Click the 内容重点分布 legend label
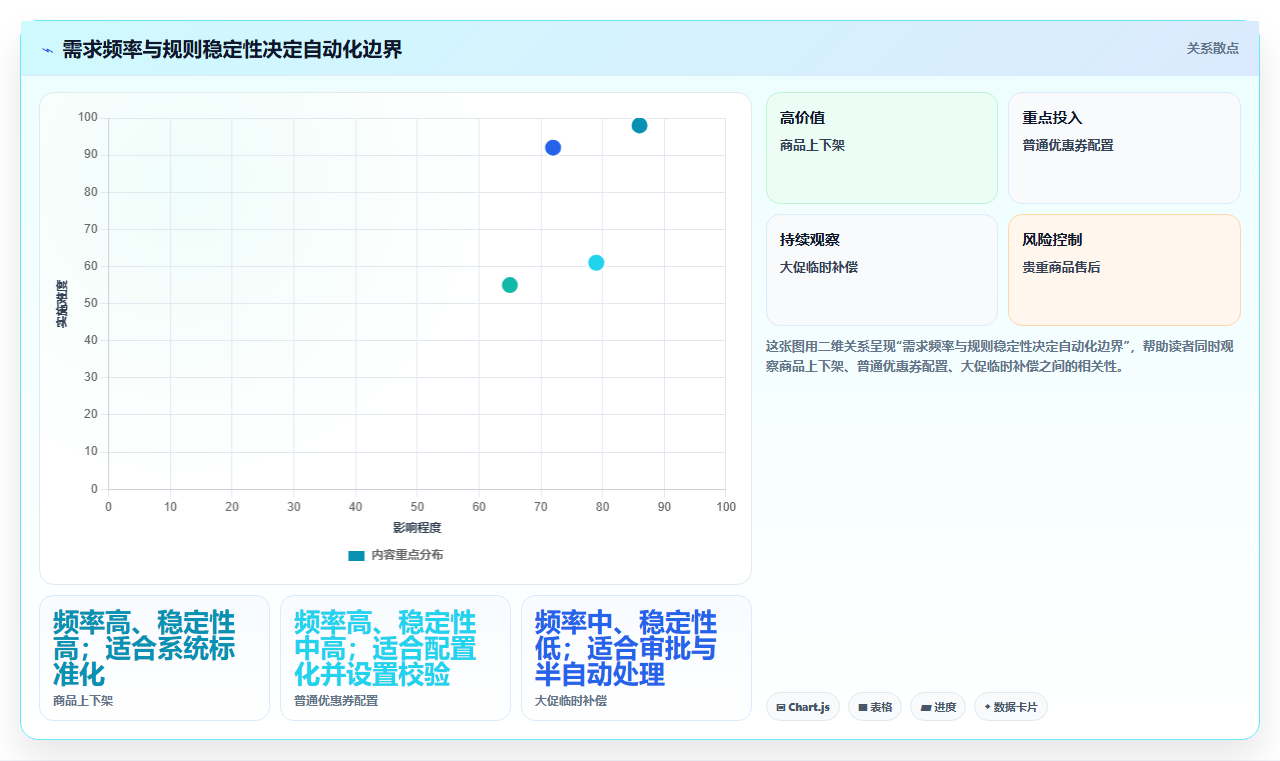Image resolution: width=1280 pixels, height=761 pixels. [407, 555]
